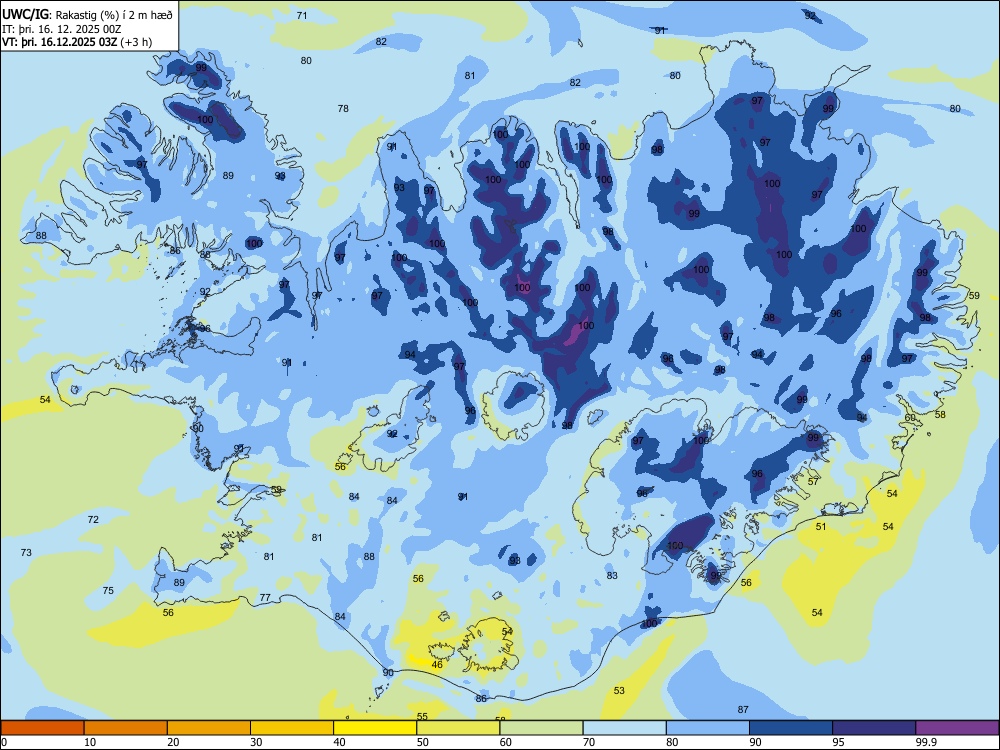Click the '77' value on the coast

pos(265,598)
